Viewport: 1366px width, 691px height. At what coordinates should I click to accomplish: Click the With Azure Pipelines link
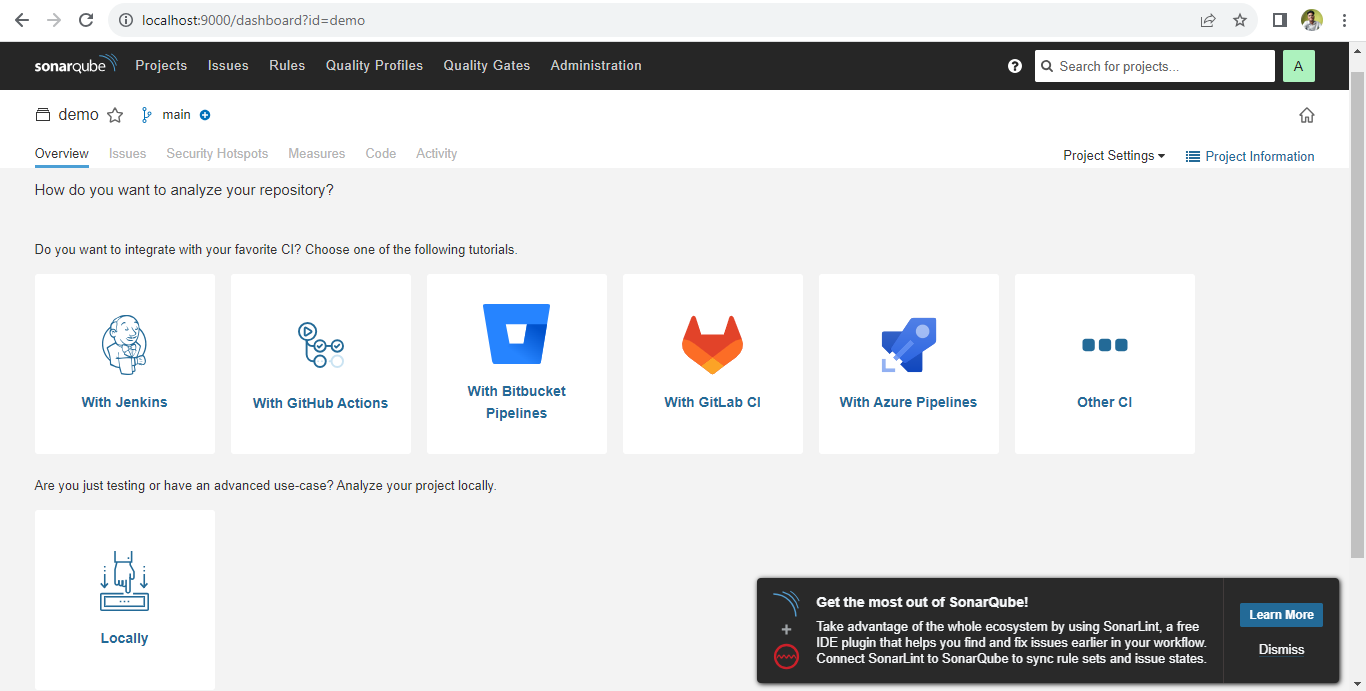[908, 402]
